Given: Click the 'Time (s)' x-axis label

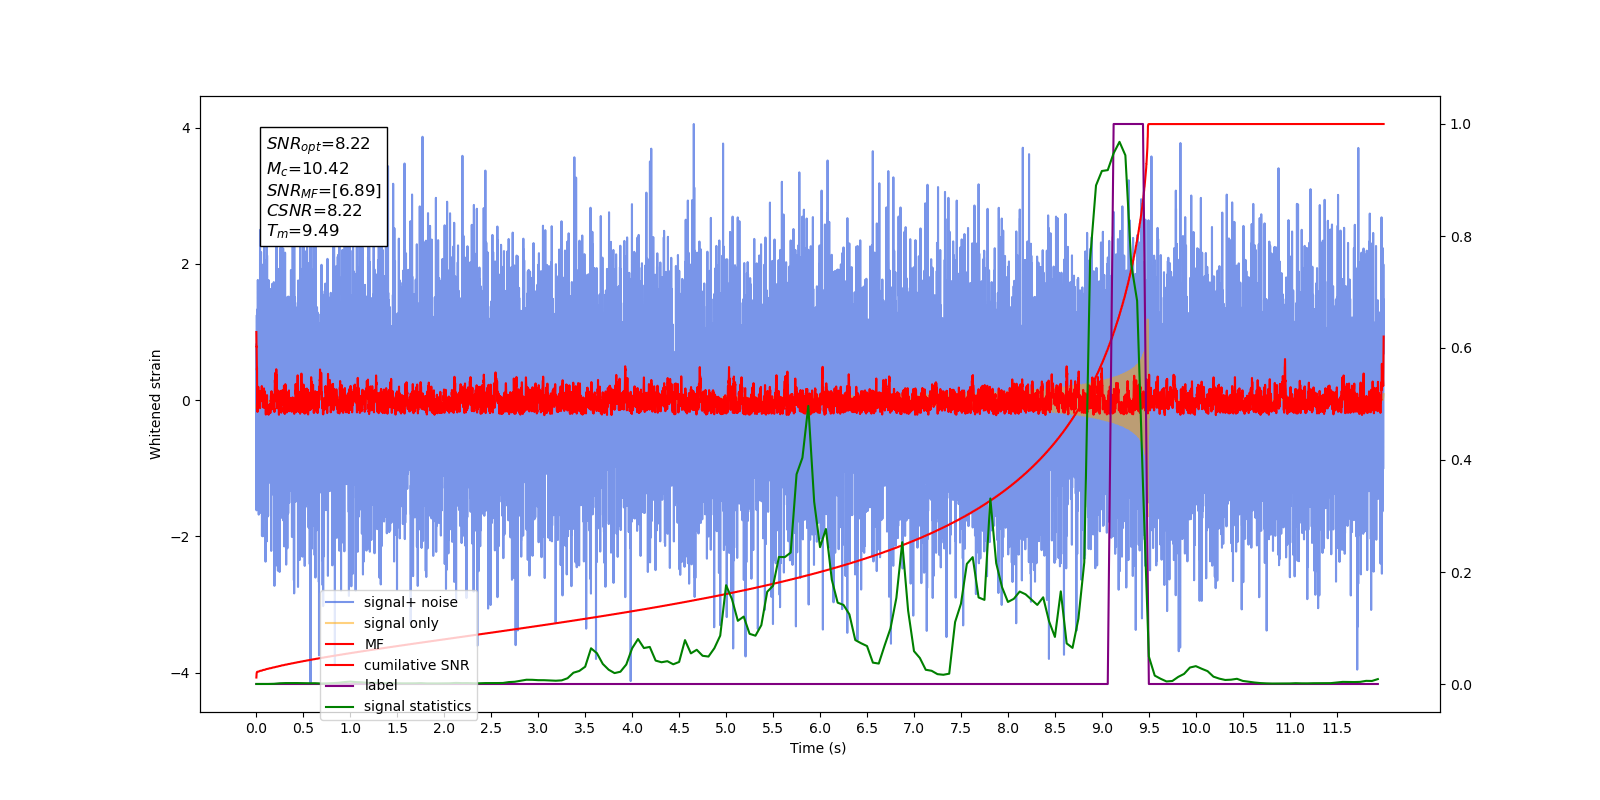Looking at the screenshot, I should point(818,748).
